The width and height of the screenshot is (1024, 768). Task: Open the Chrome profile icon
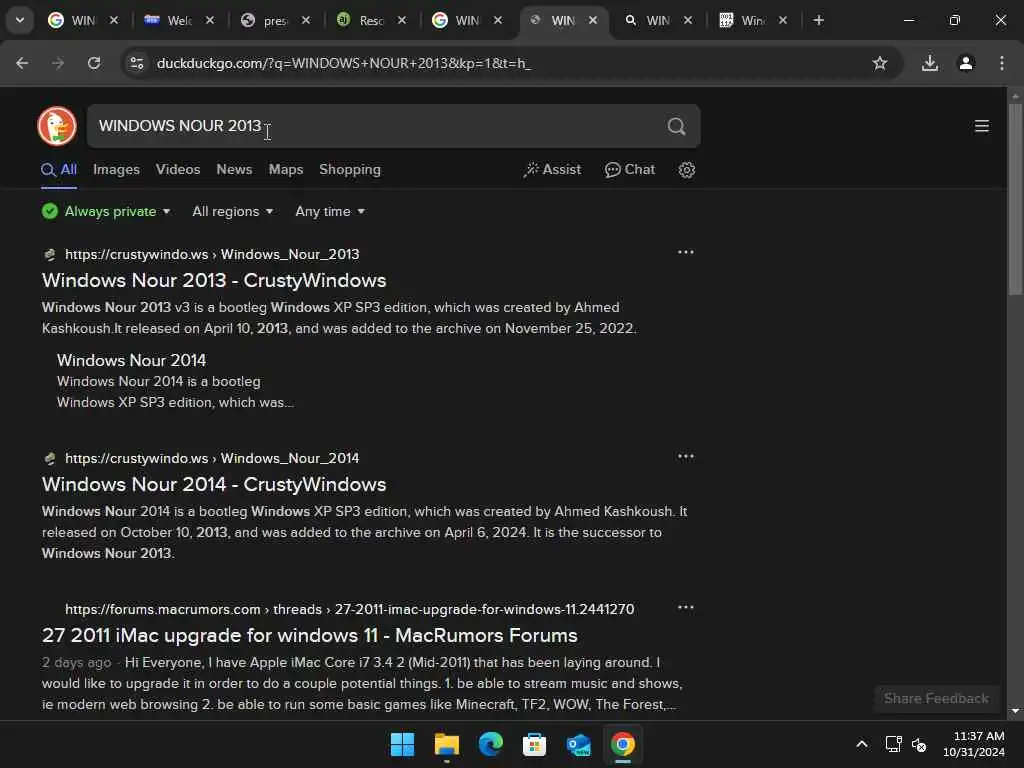click(x=966, y=63)
